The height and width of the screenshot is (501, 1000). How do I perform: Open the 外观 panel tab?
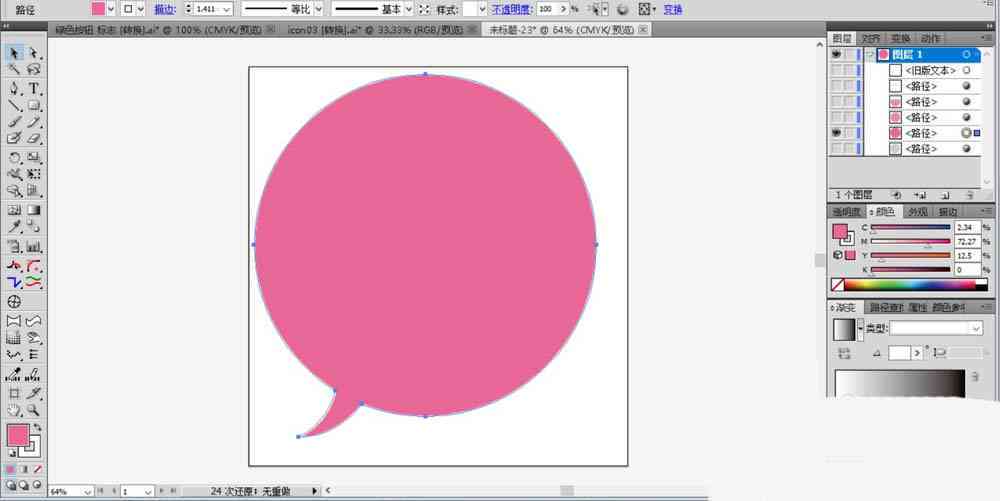point(918,212)
